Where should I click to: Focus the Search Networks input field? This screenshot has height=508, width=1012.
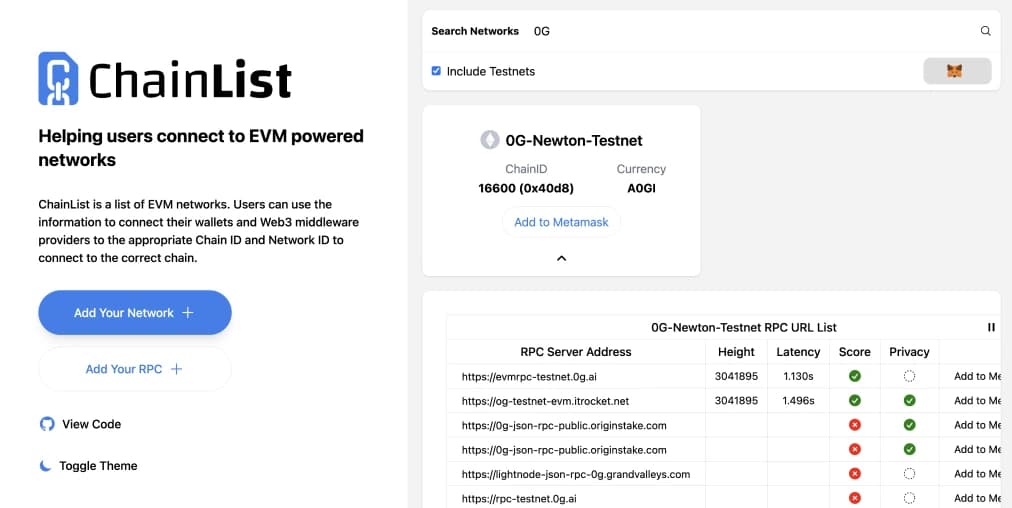(x=752, y=31)
